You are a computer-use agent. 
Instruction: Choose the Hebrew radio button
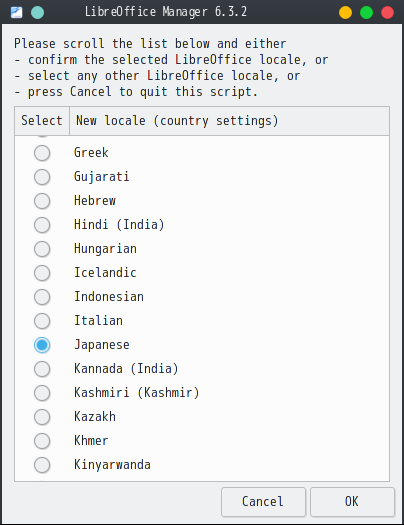pos(42,201)
